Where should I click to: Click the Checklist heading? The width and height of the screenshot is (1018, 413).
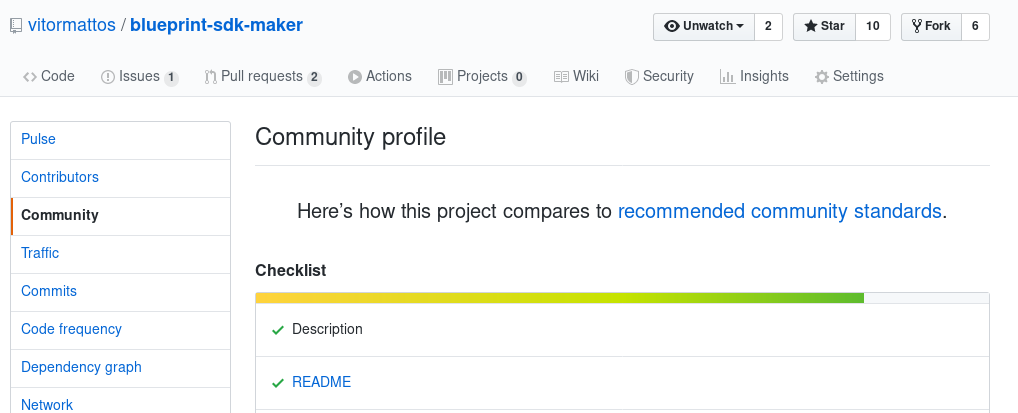[291, 270]
